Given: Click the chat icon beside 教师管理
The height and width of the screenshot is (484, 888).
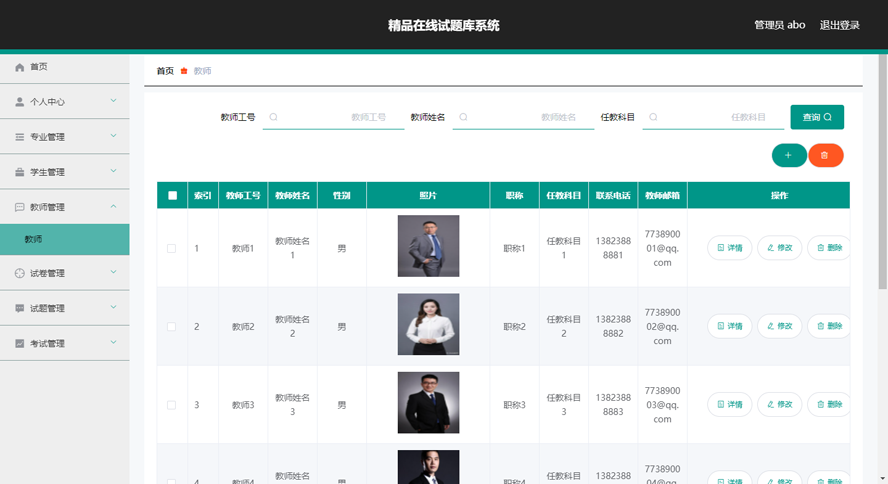Looking at the screenshot, I should coord(19,207).
